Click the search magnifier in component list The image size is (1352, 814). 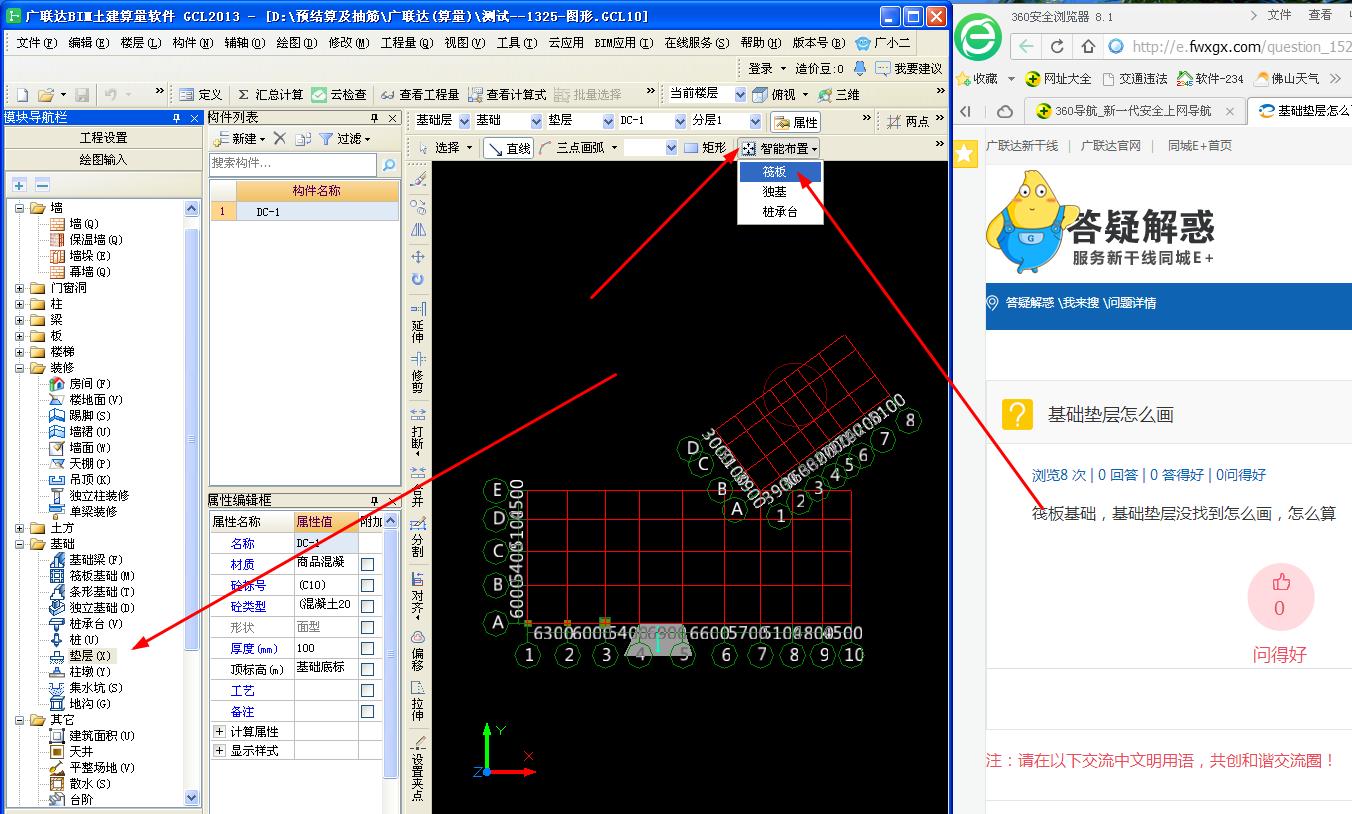point(389,164)
